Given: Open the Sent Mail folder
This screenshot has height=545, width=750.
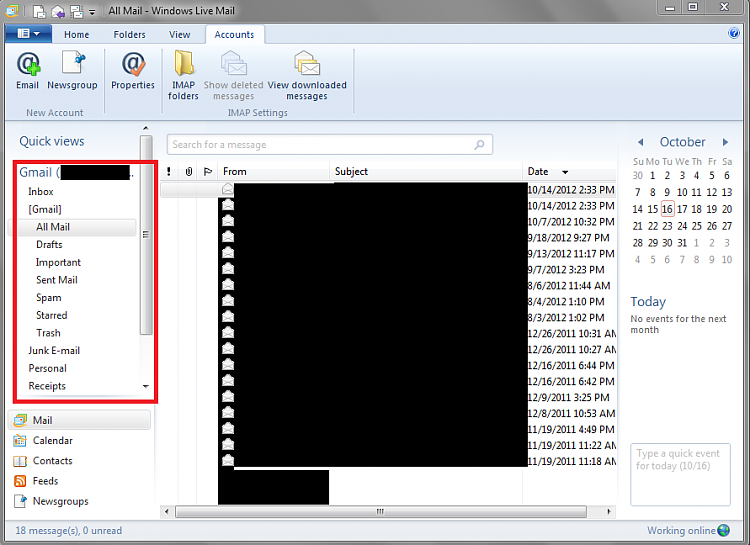Looking at the screenshot, I should 56,280.
